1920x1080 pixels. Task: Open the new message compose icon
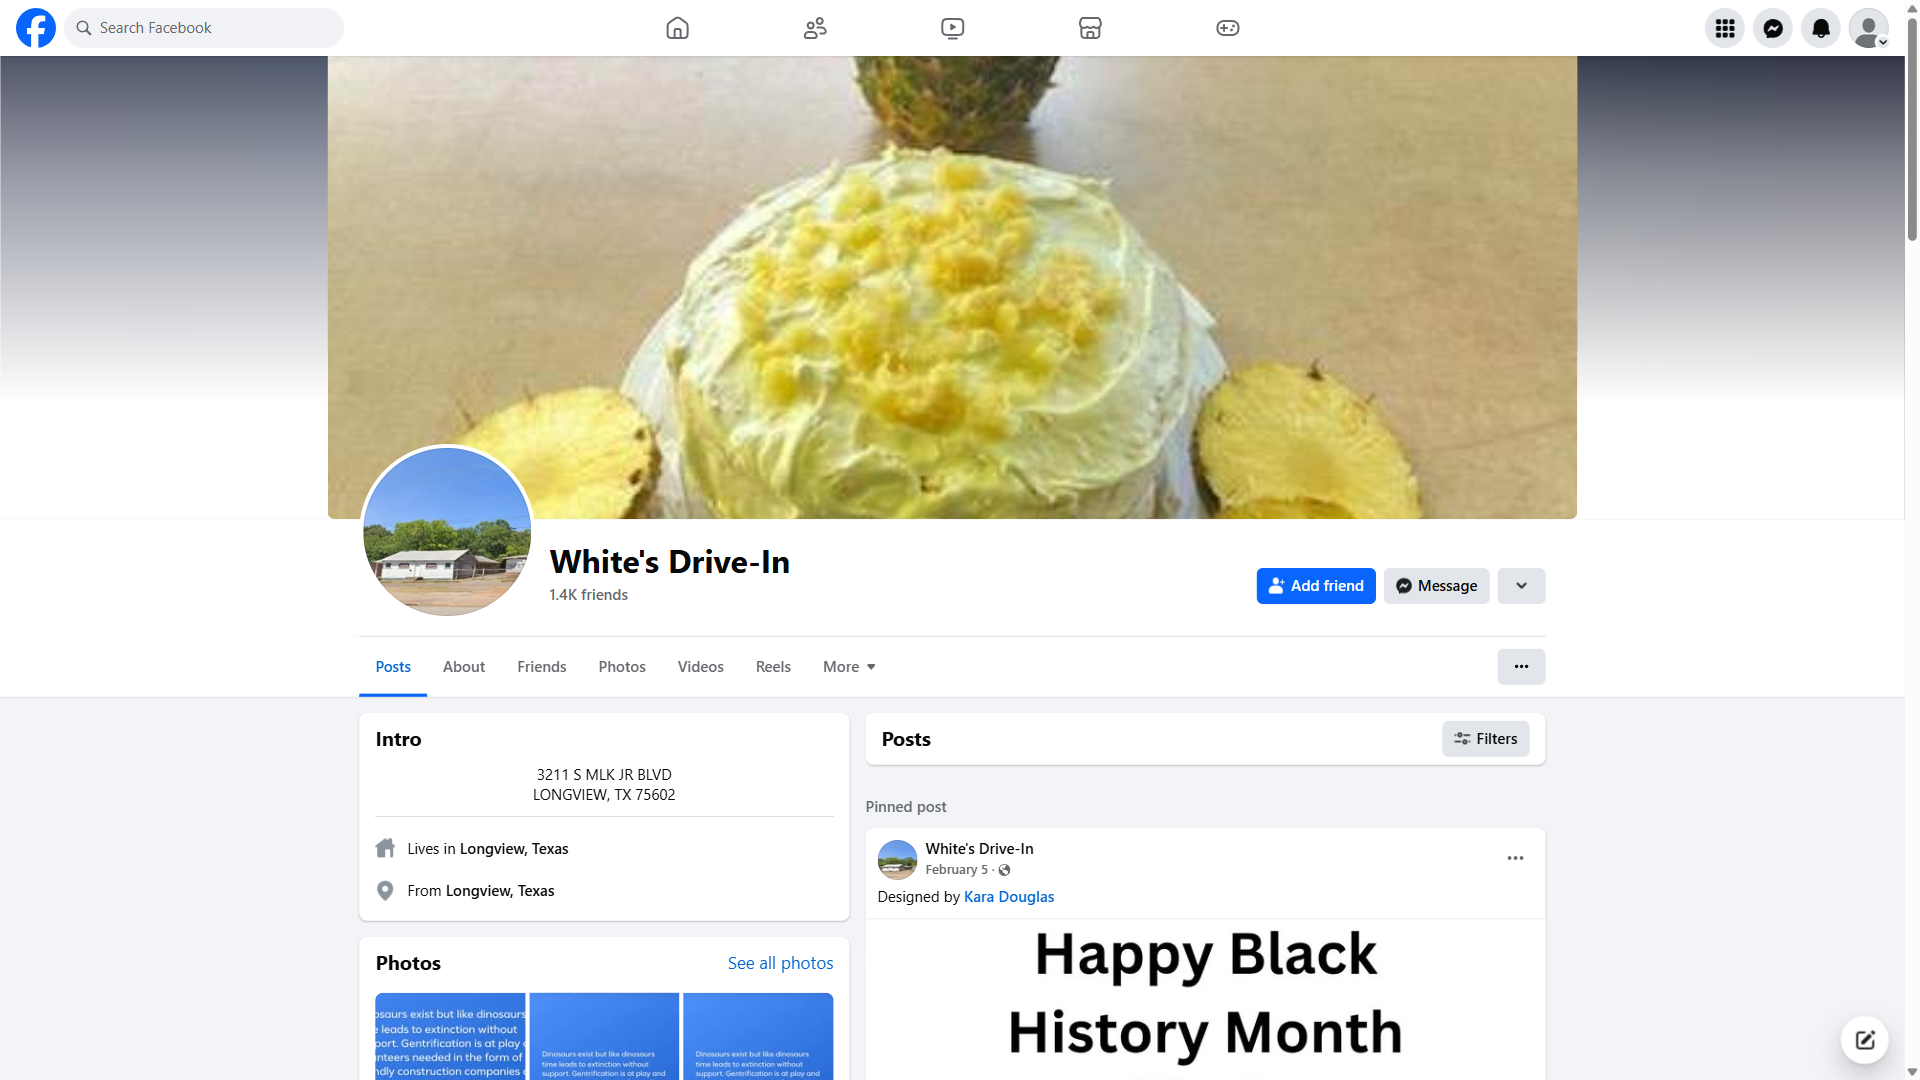point(1864,1040)
